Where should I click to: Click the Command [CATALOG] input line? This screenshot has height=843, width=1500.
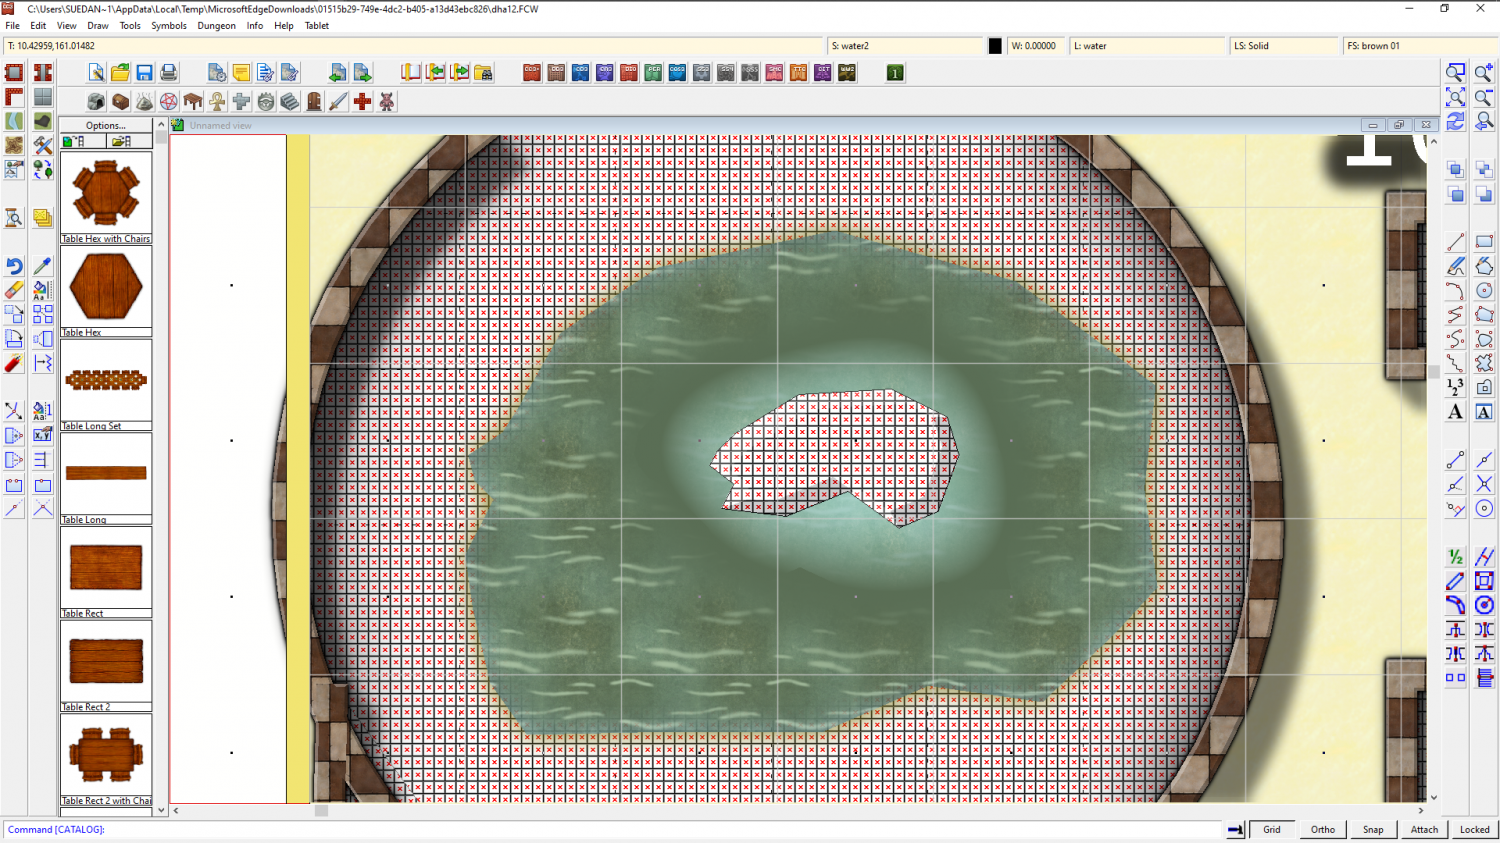[615, 829]
